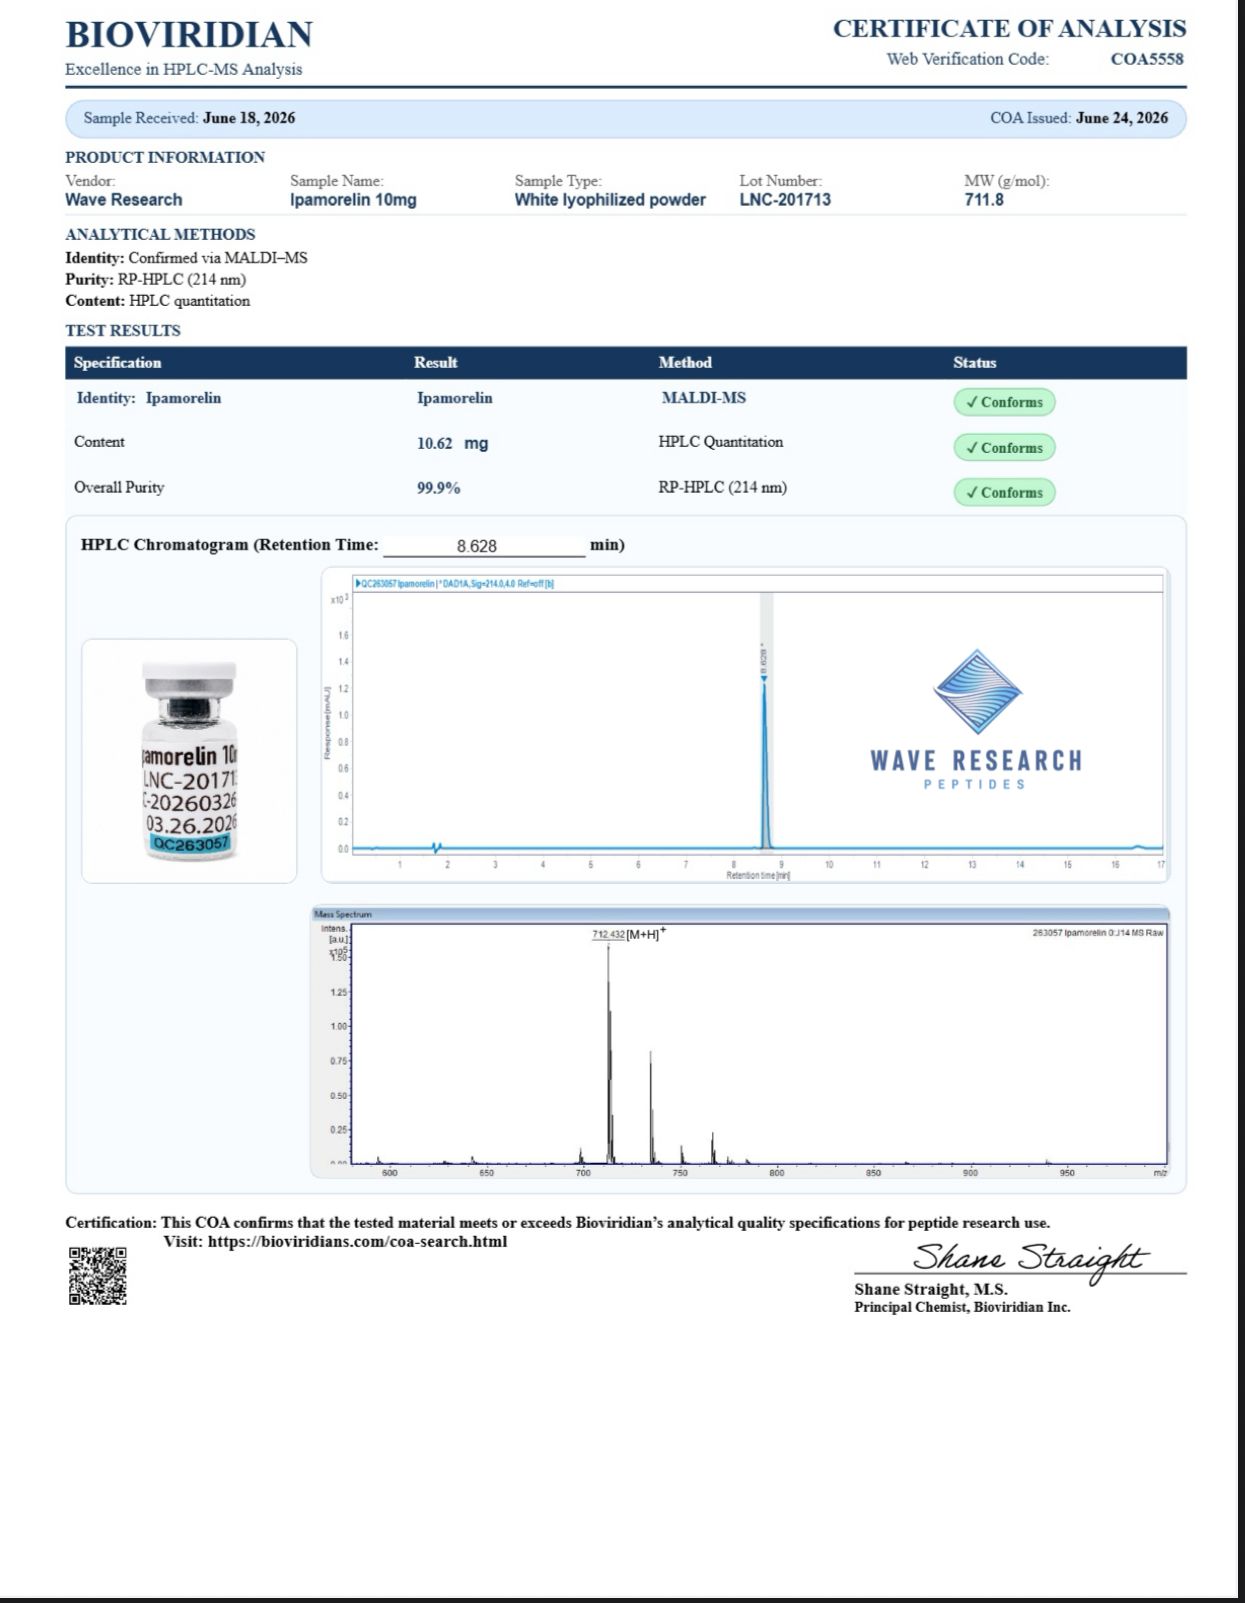Click the TEST RESULTS section heading
The width and height of the screenshot is (1245, 1603).
pos(123,330)
